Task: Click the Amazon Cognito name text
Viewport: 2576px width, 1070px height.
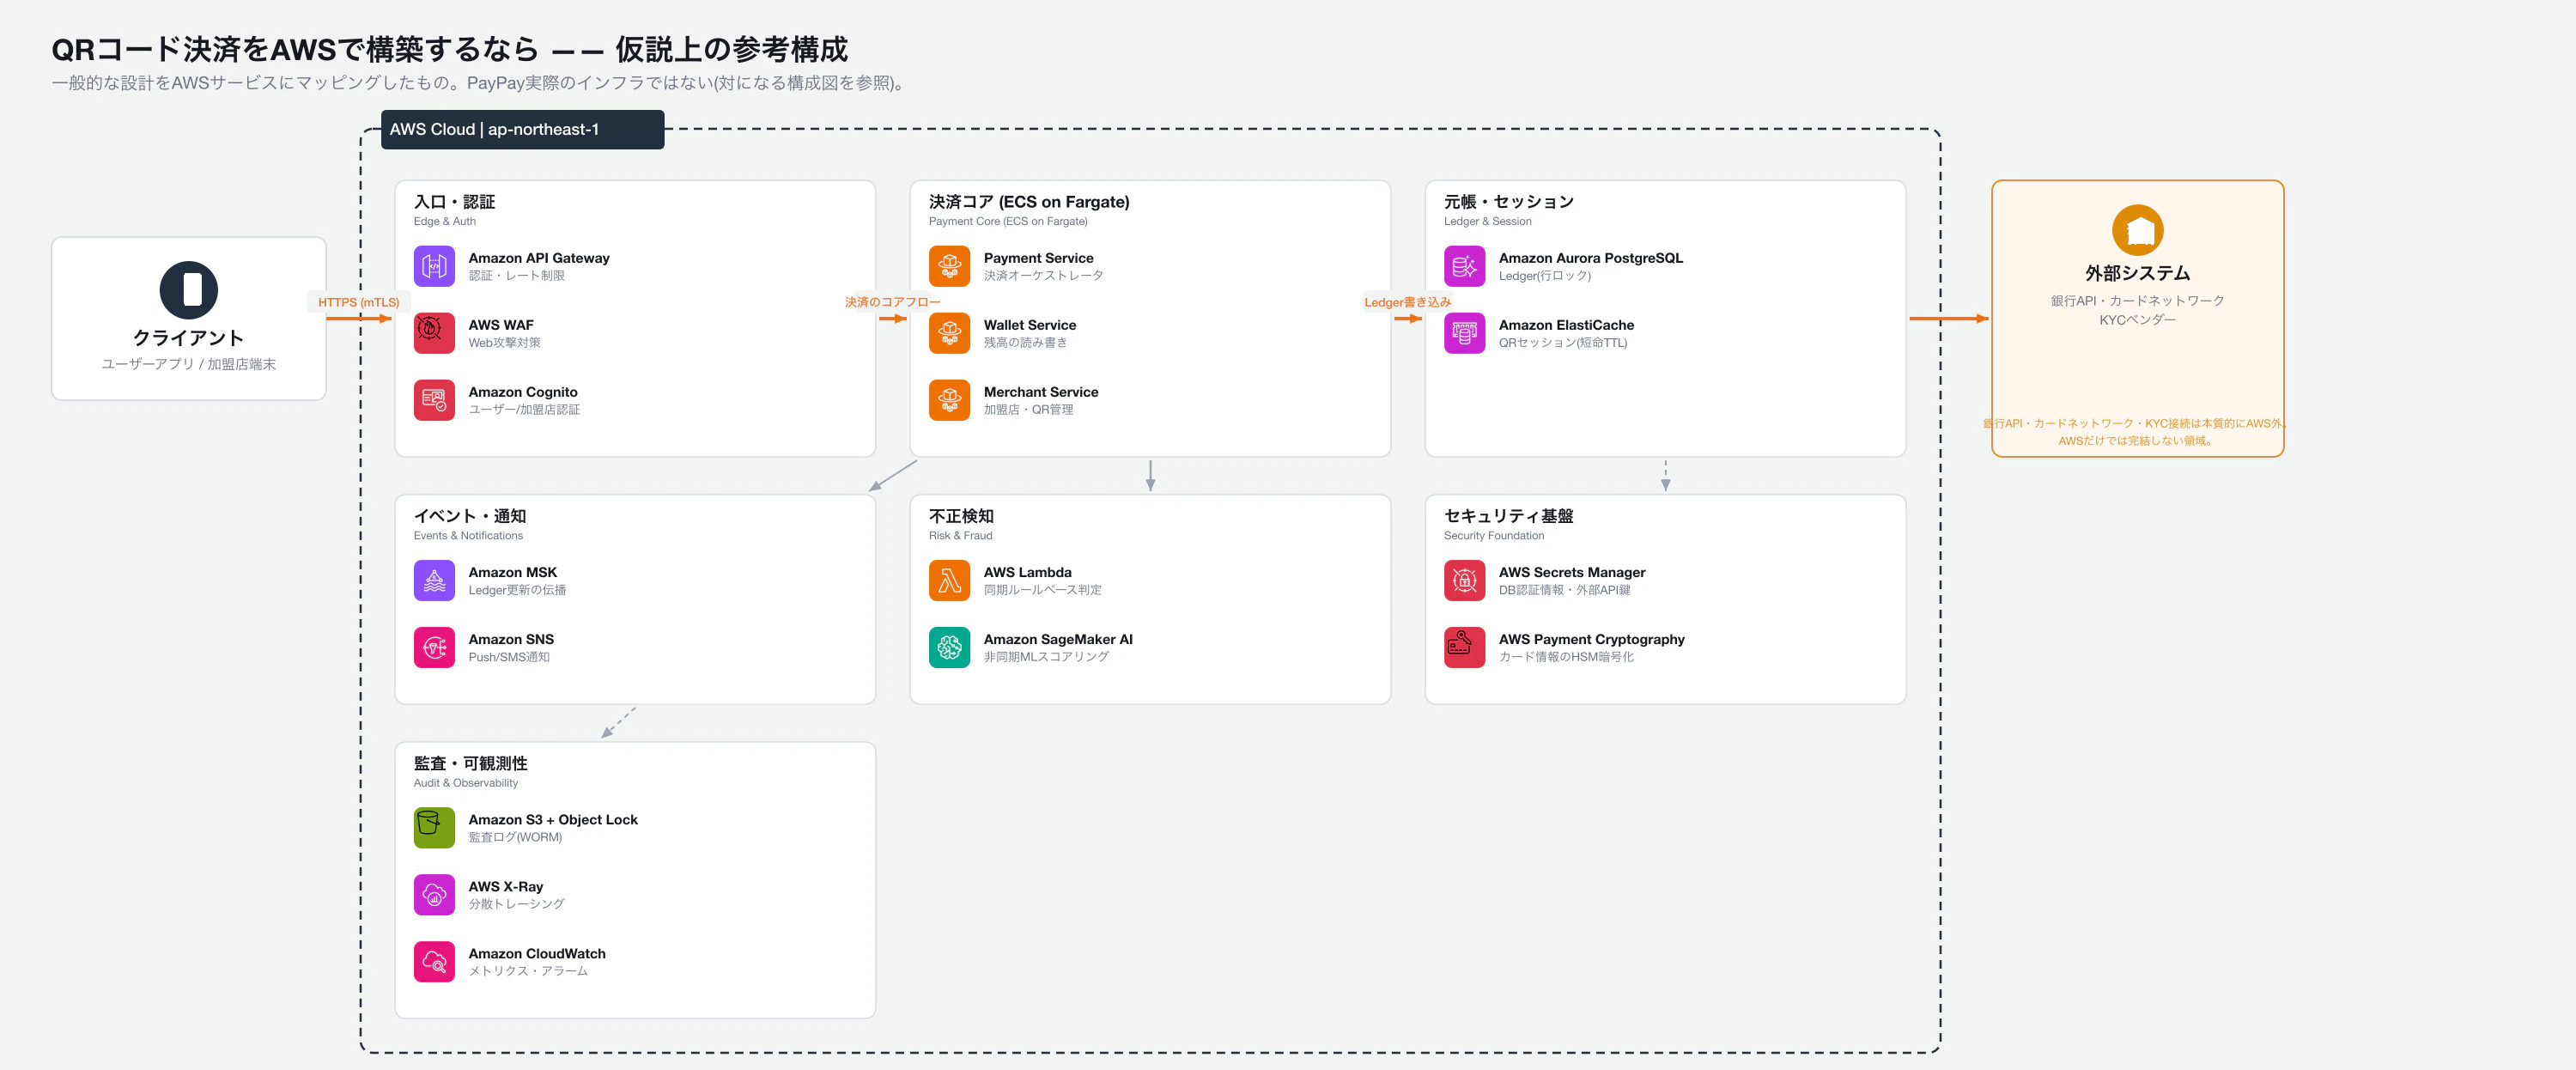Action: point(523,392)
